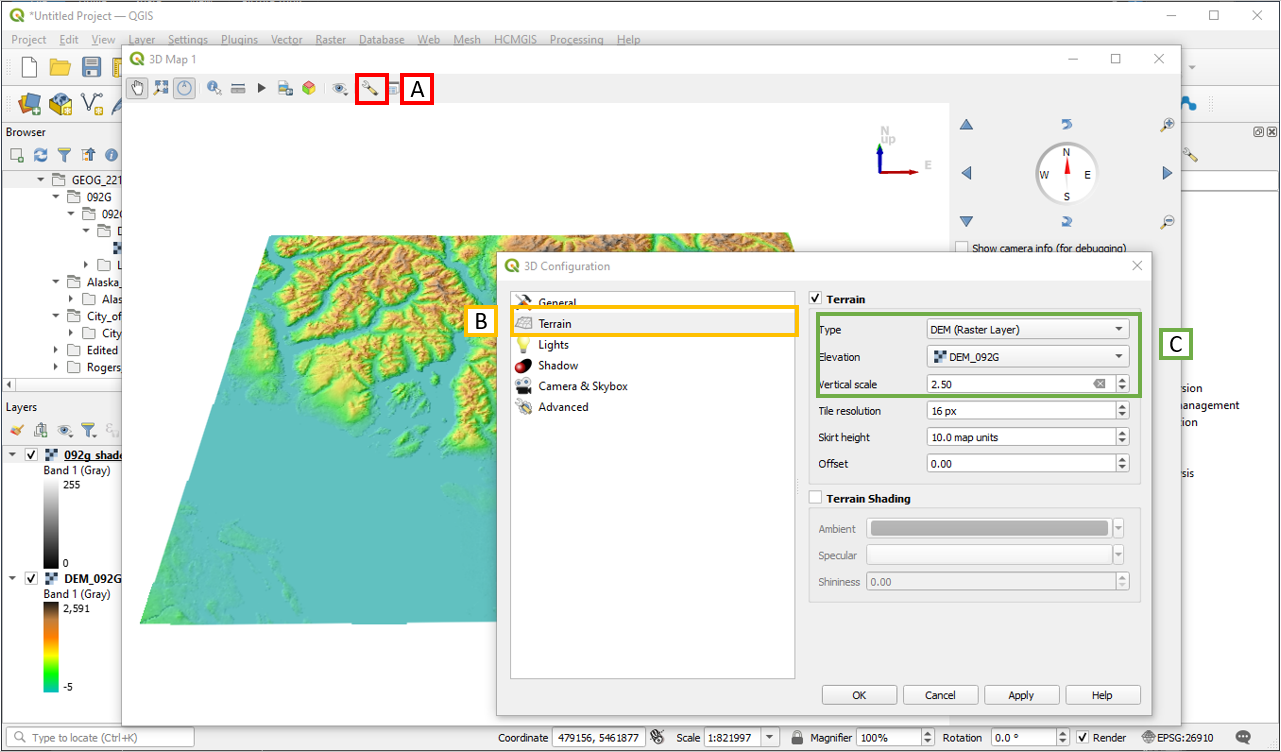Click the Apply button
The image size is (1281, 752).
[x=1021, y=695]
